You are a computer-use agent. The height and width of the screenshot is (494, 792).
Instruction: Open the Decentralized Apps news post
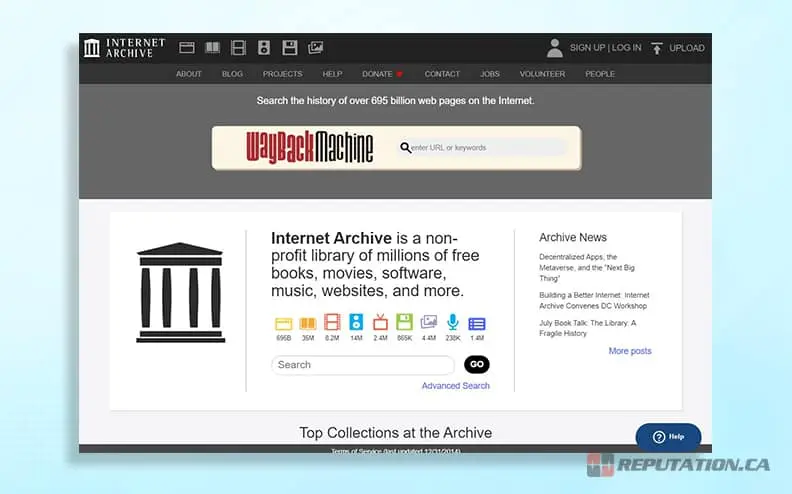click(x=587, y=268)
